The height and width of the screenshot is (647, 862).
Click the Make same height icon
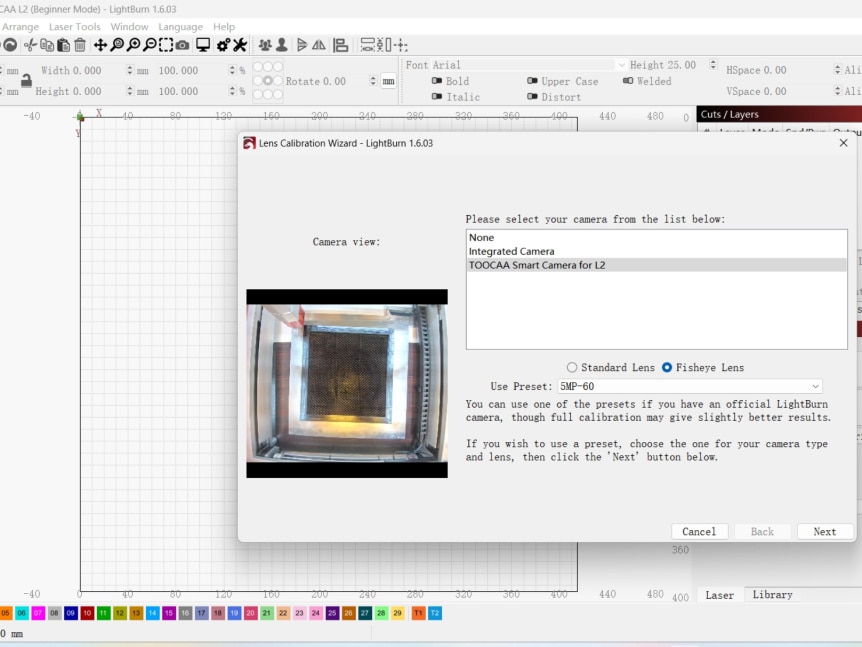click(x=384, y=45)
